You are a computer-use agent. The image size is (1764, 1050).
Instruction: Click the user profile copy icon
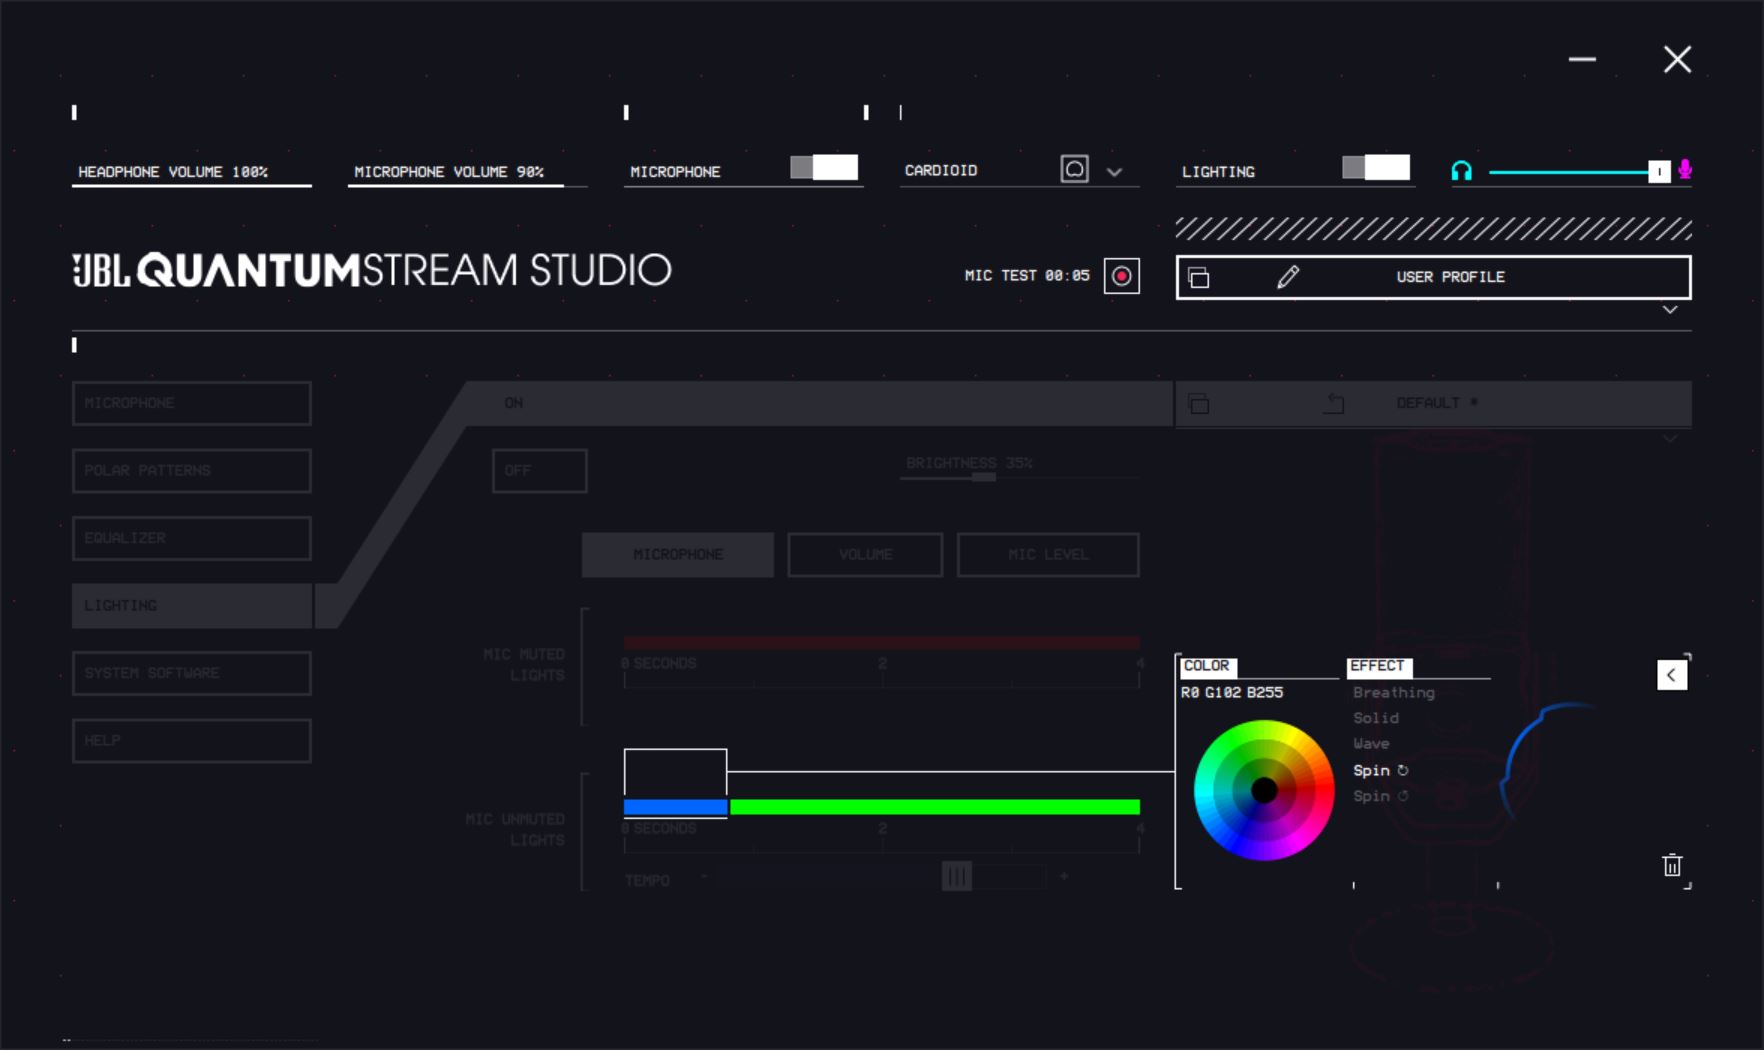click(x=1199, y=278)
